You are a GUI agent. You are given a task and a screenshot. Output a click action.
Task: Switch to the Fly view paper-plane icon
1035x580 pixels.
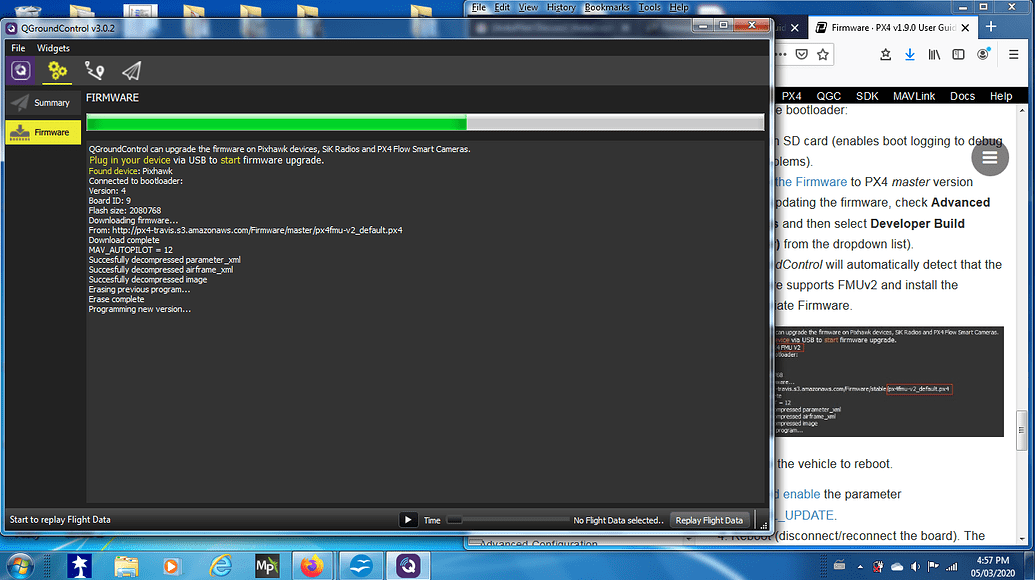pos(131,71)
